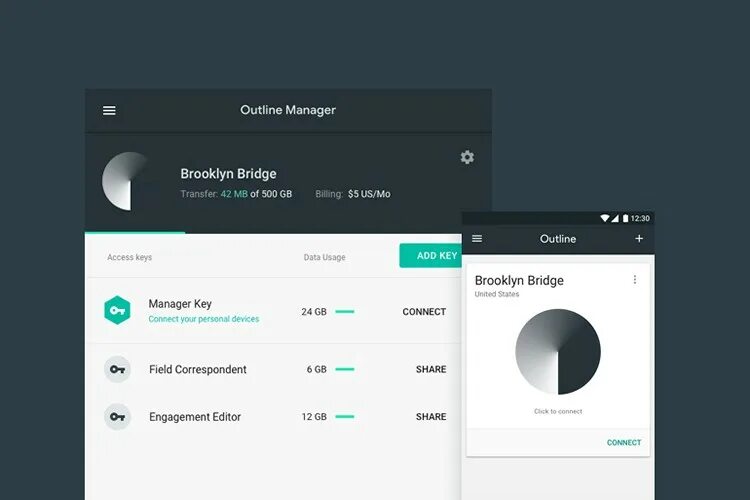
Task: Click CONNECT on the Outline phone card
Action: pyautogui.click(x=624, y=443)
